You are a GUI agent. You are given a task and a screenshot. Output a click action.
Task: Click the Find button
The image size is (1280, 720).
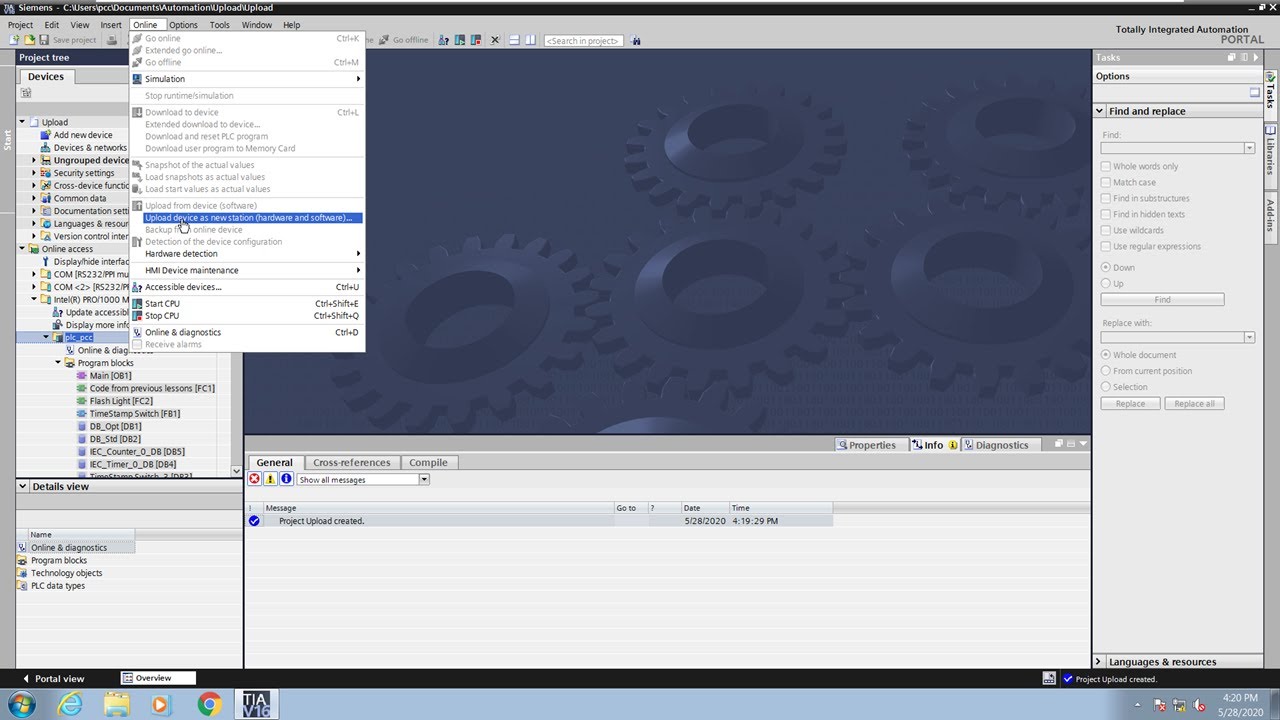point(1162,300)
